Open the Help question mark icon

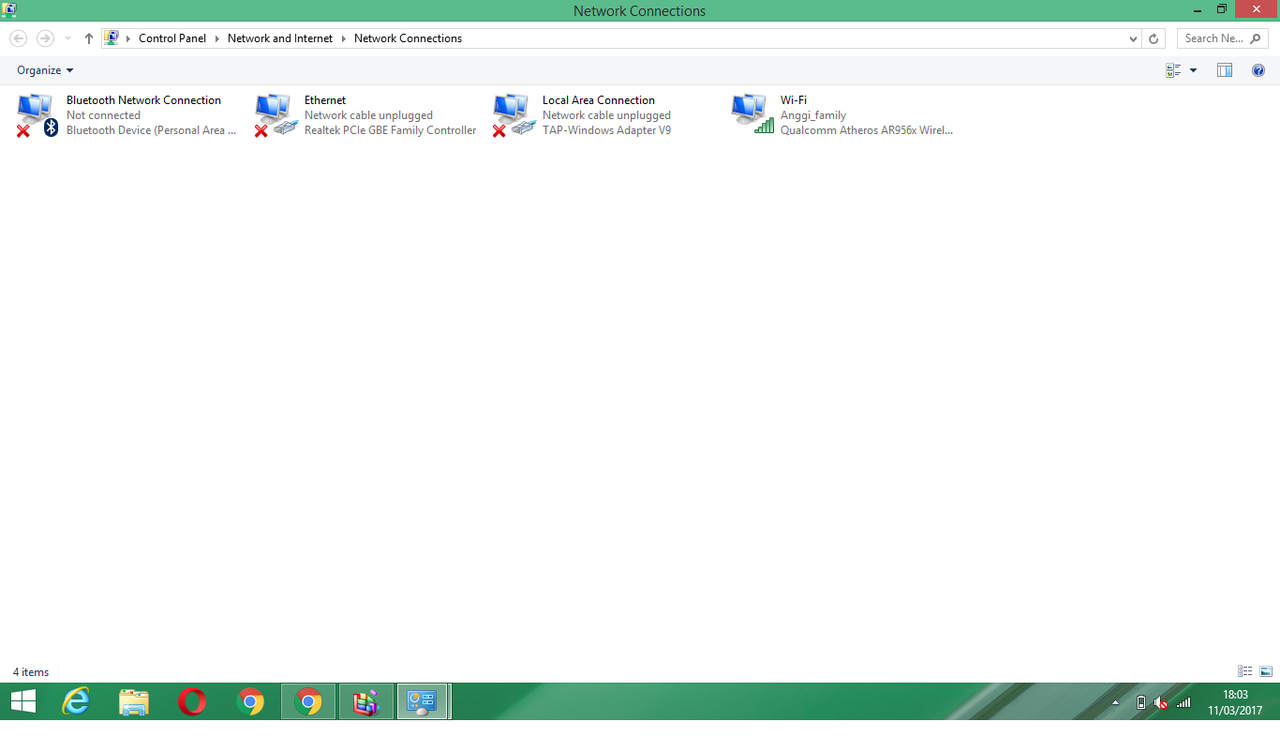[1259, 70]
